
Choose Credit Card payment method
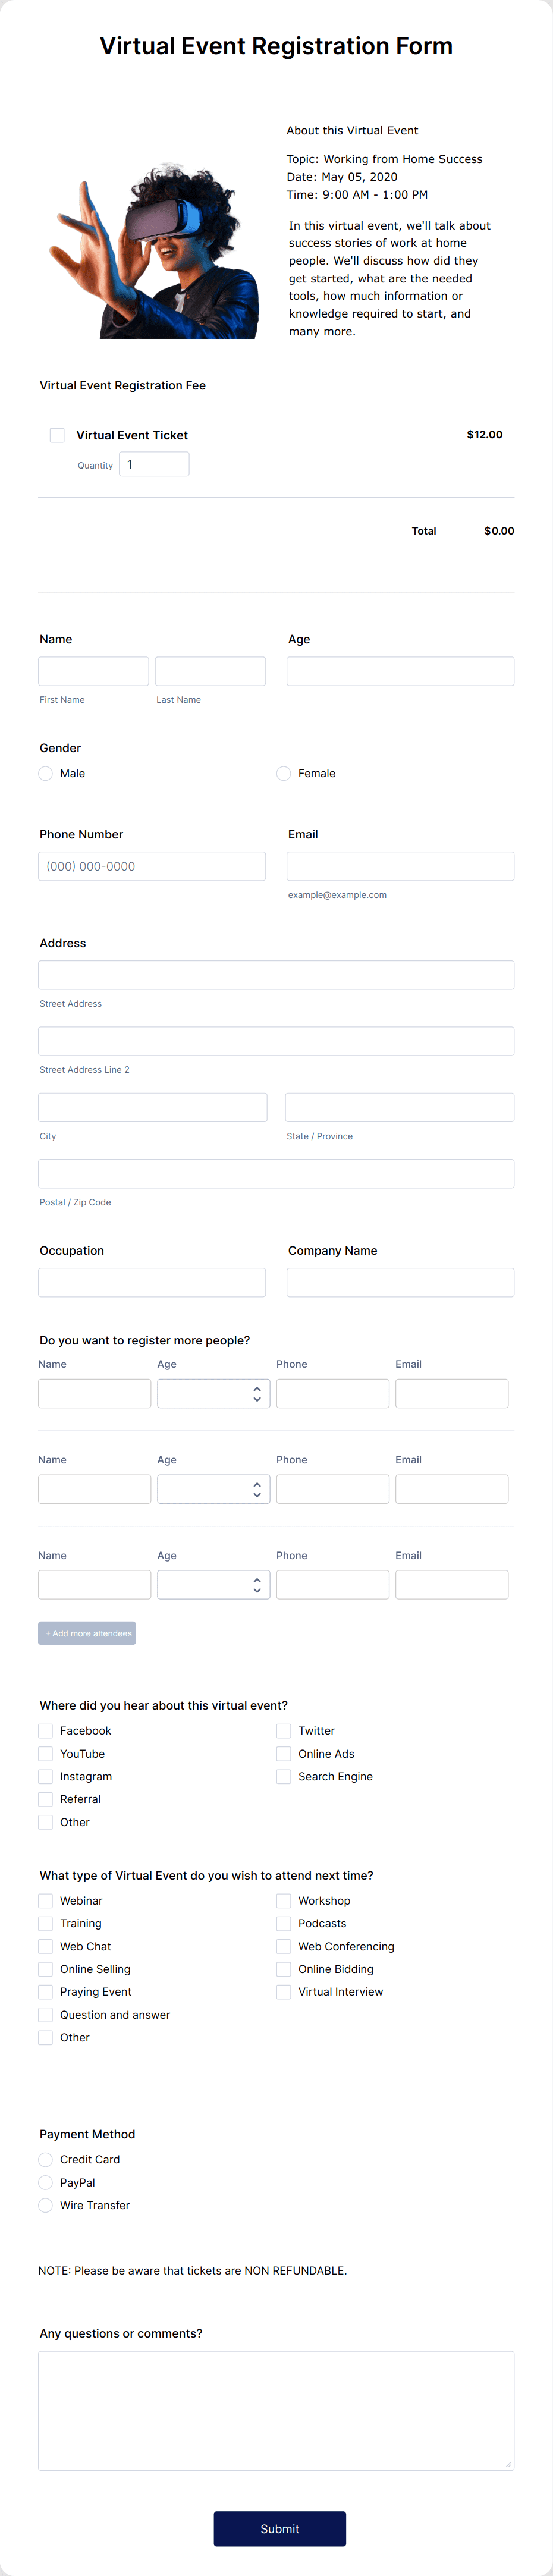45,2160
